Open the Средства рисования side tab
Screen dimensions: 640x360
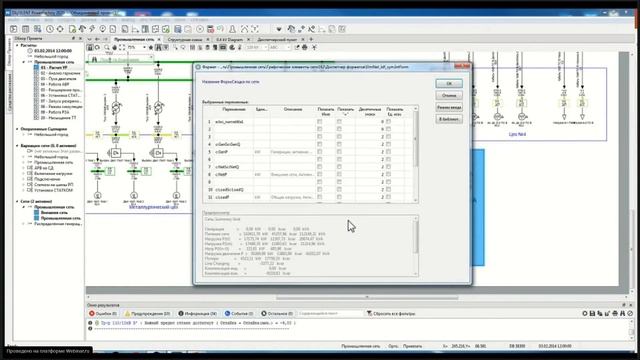[9, 92]
